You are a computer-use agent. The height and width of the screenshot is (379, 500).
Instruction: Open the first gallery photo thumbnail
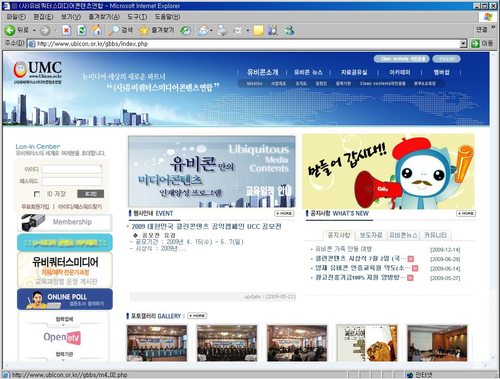157,343
